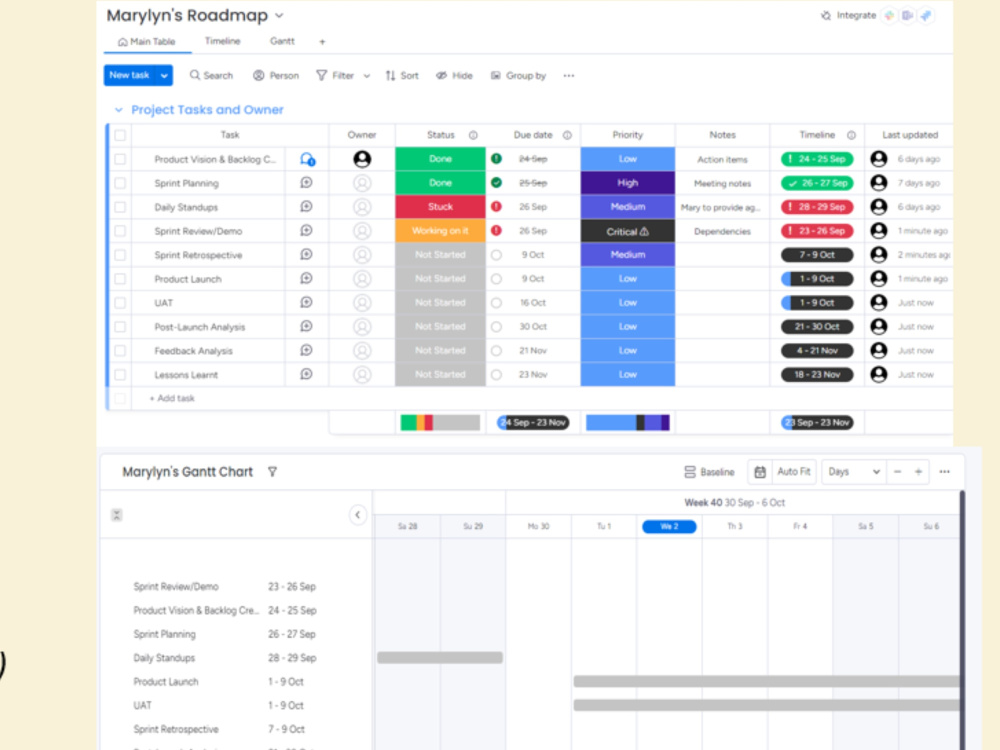
Task: Check the select-all tasks checkbox
Action: point(120,135)
